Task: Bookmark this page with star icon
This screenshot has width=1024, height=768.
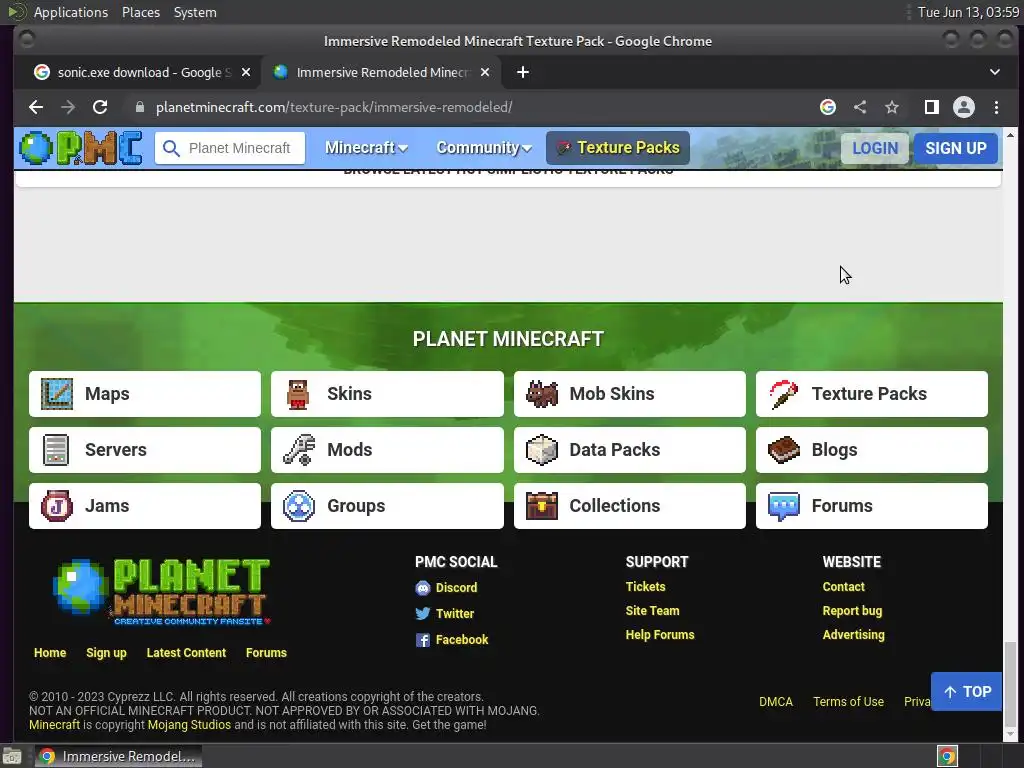Action: coord(892,107)
